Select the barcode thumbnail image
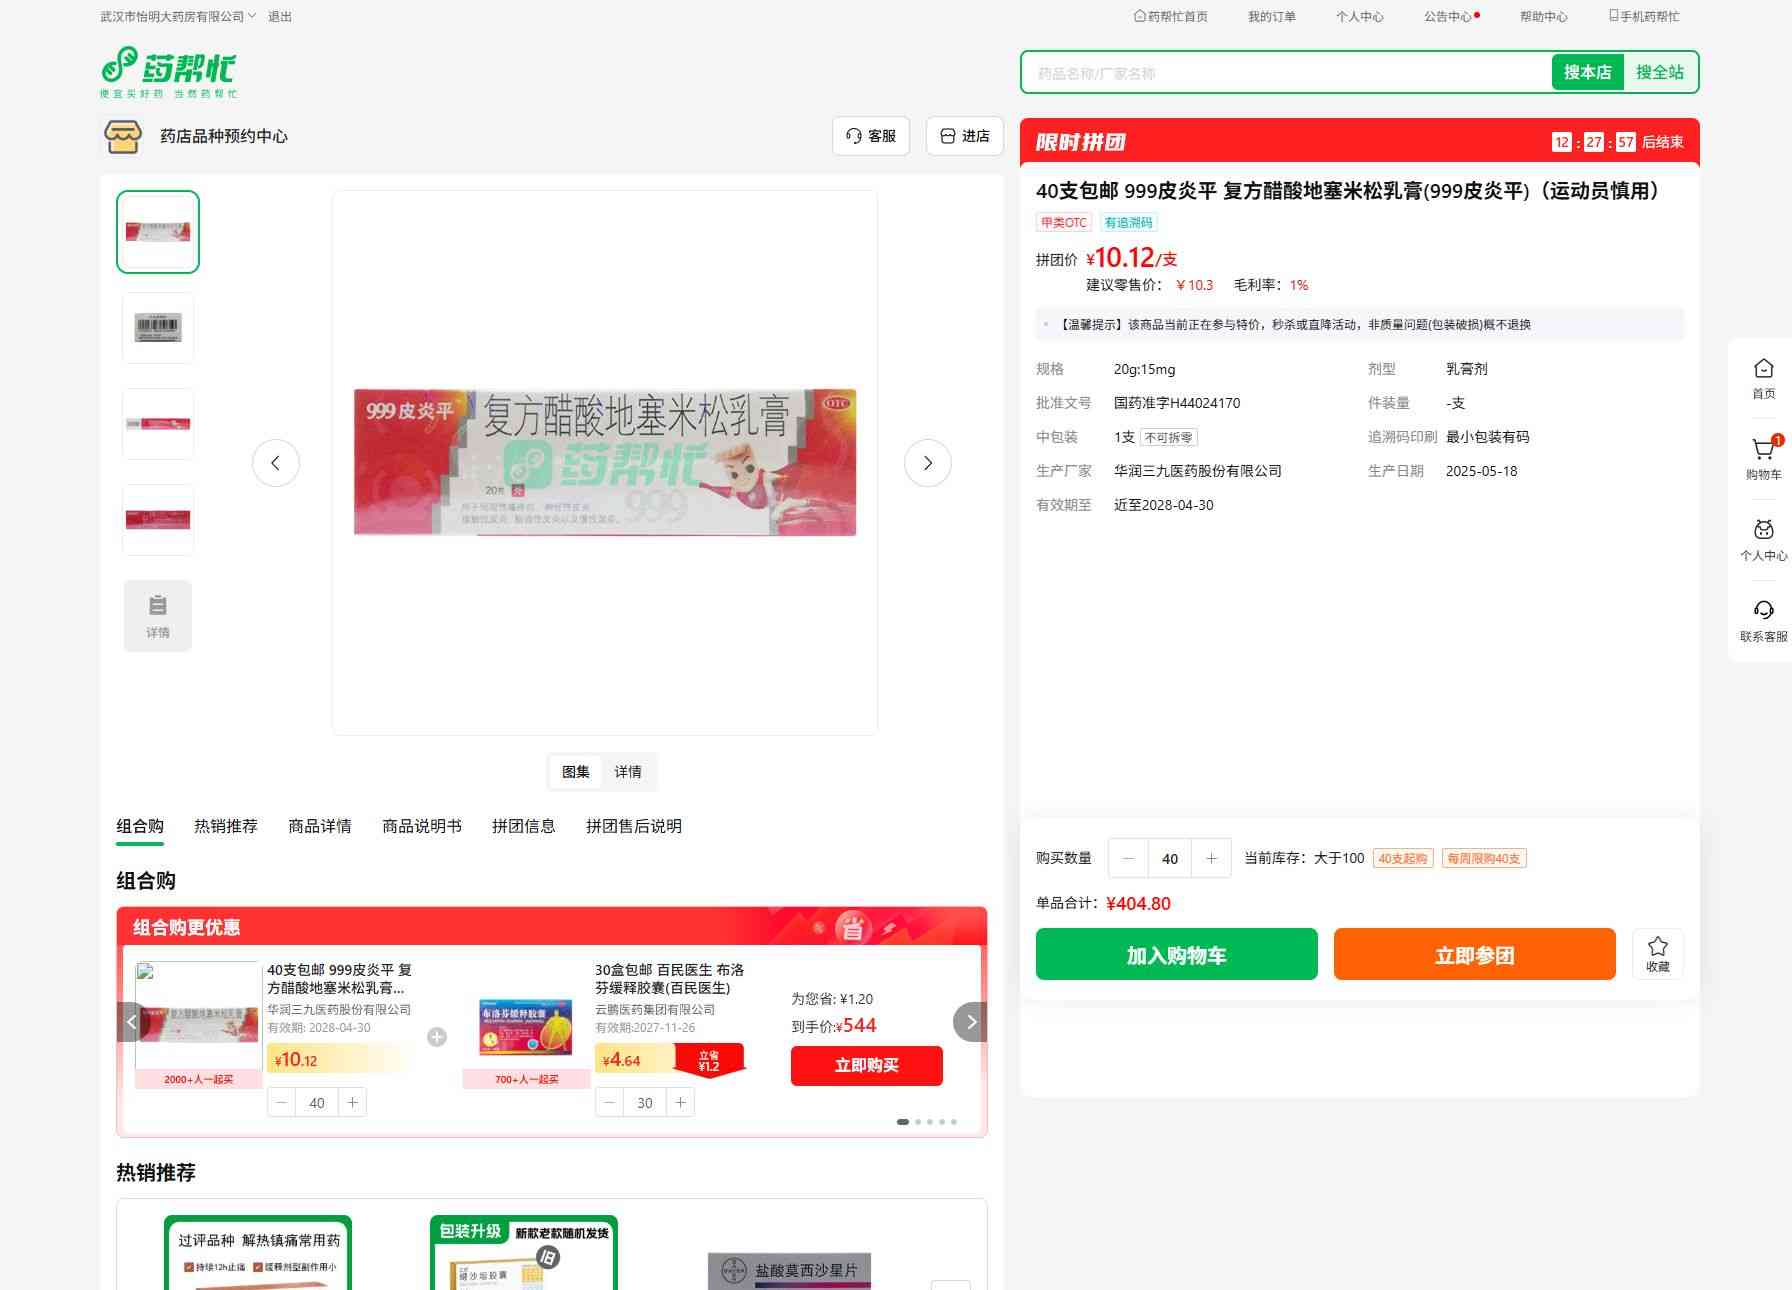 pyautogui.click(x=158, y=328)
